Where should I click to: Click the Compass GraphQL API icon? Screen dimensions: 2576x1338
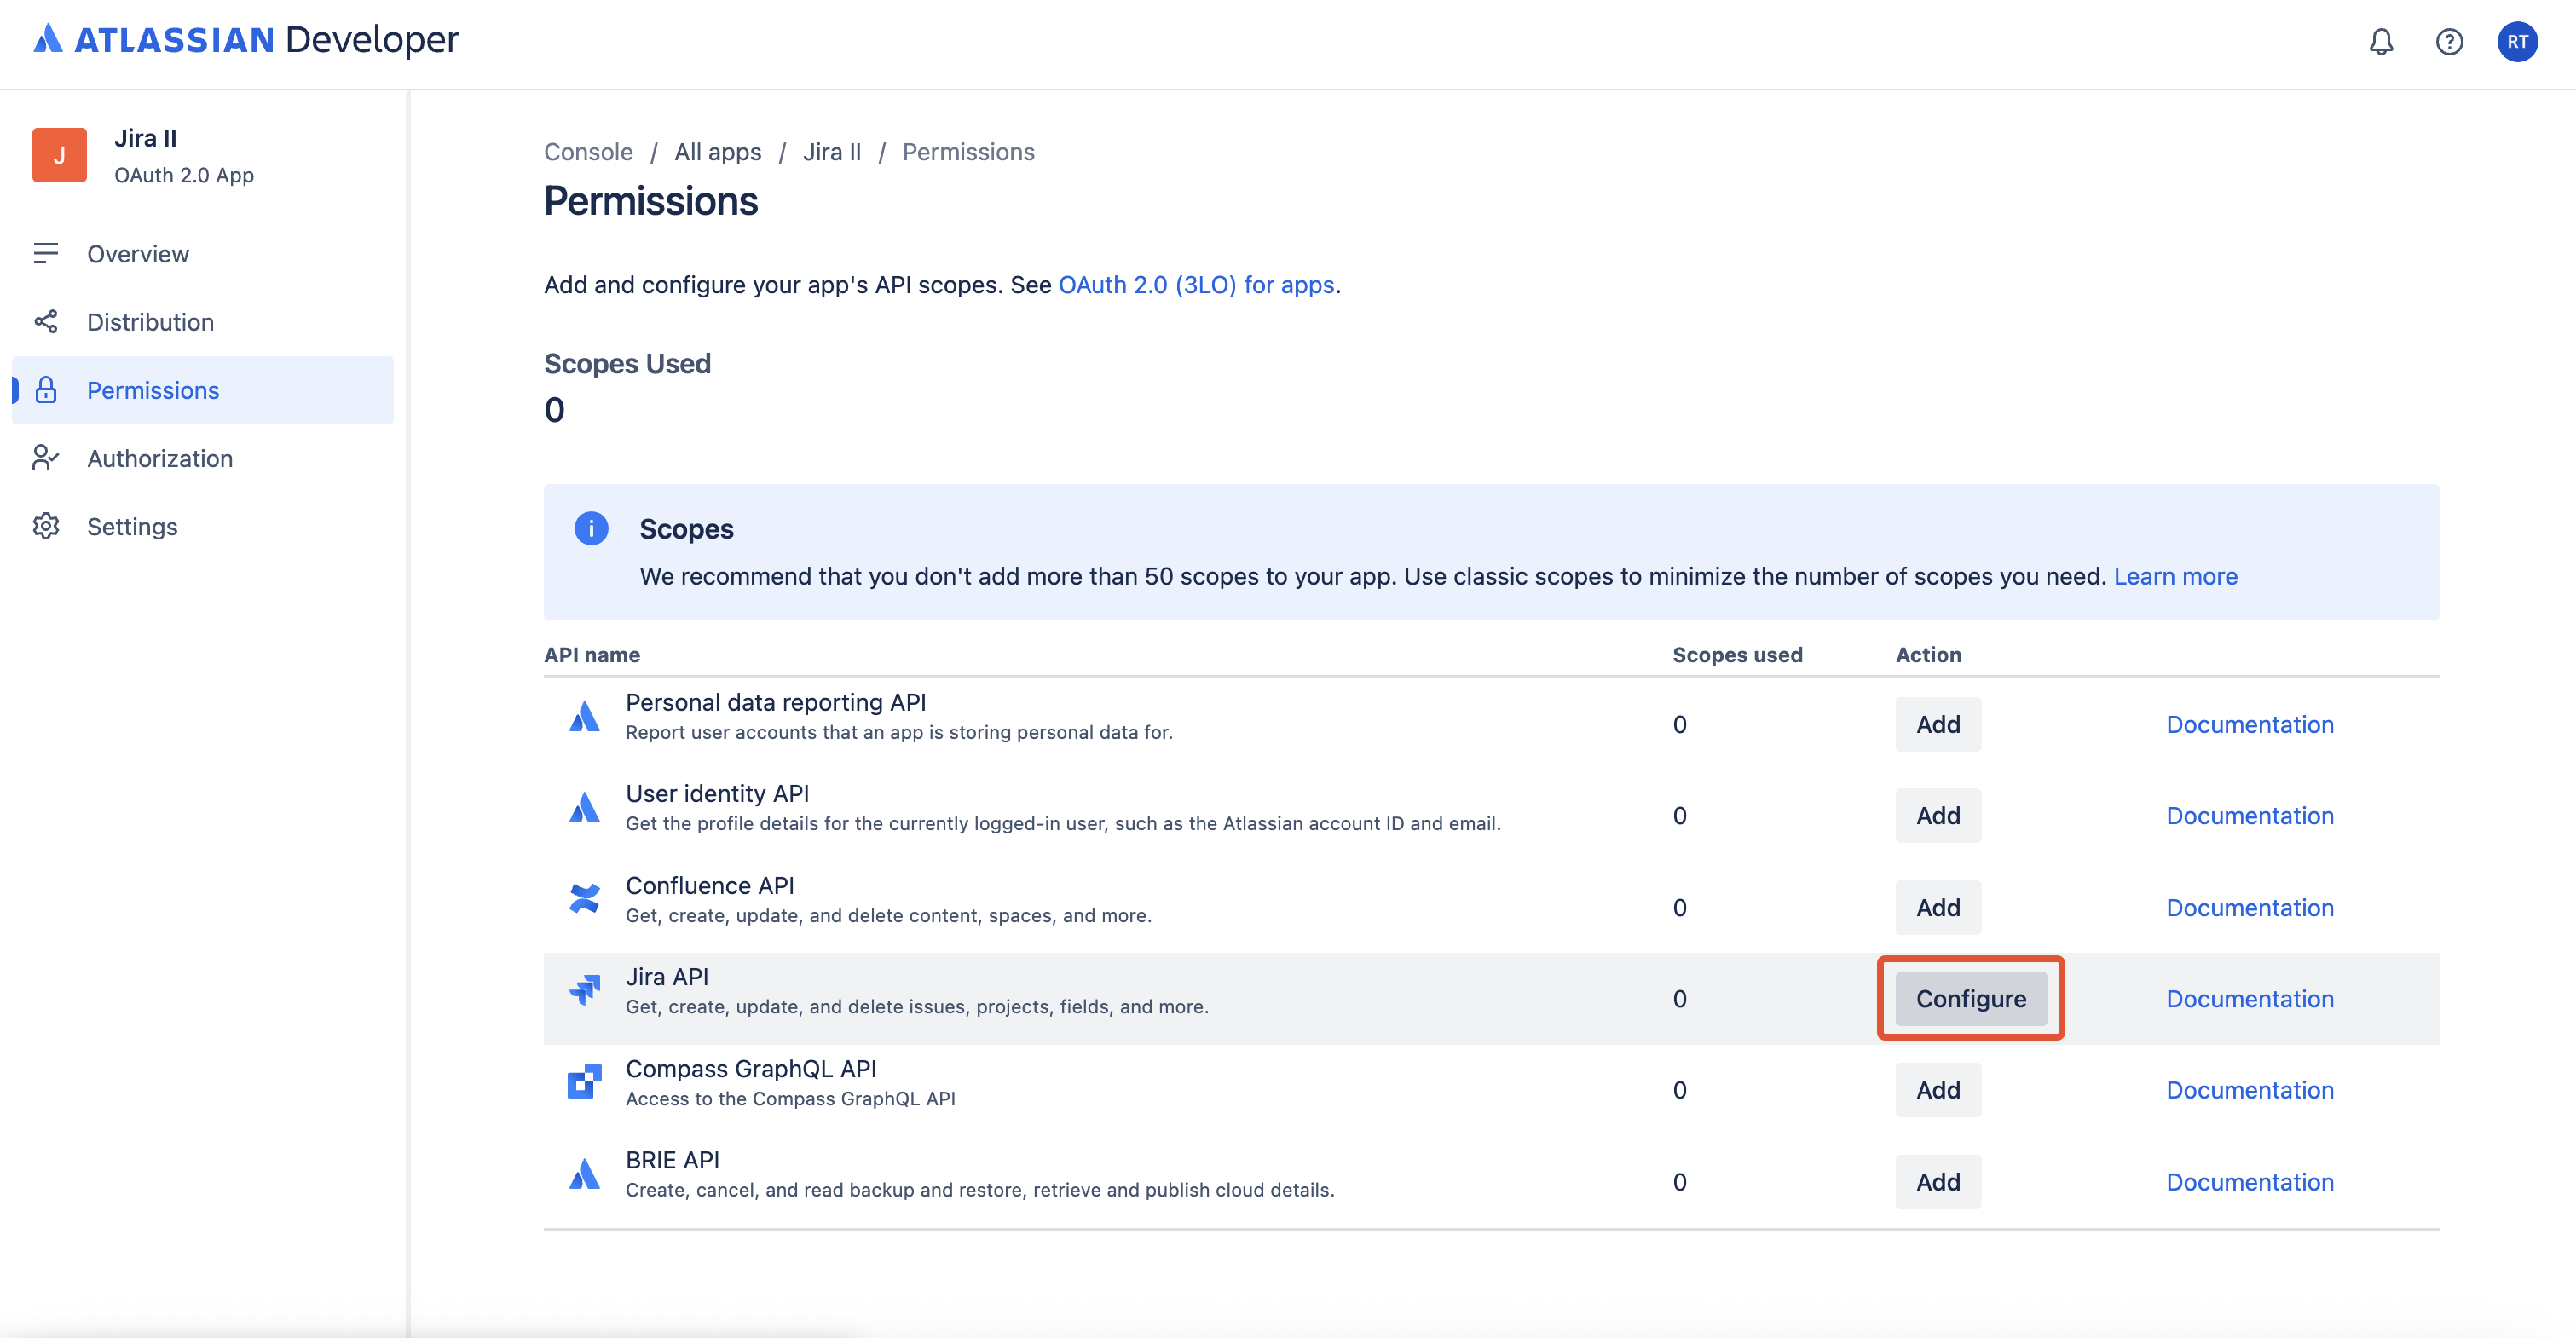click(x=585, y=1082)
